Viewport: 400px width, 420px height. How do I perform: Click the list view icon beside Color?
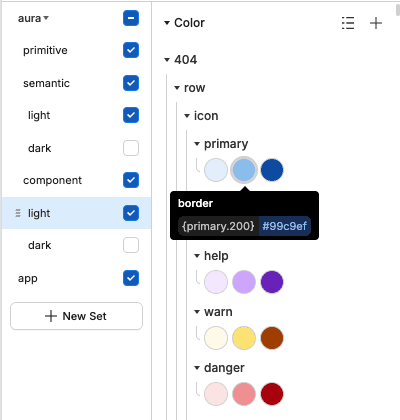[348, 23]
